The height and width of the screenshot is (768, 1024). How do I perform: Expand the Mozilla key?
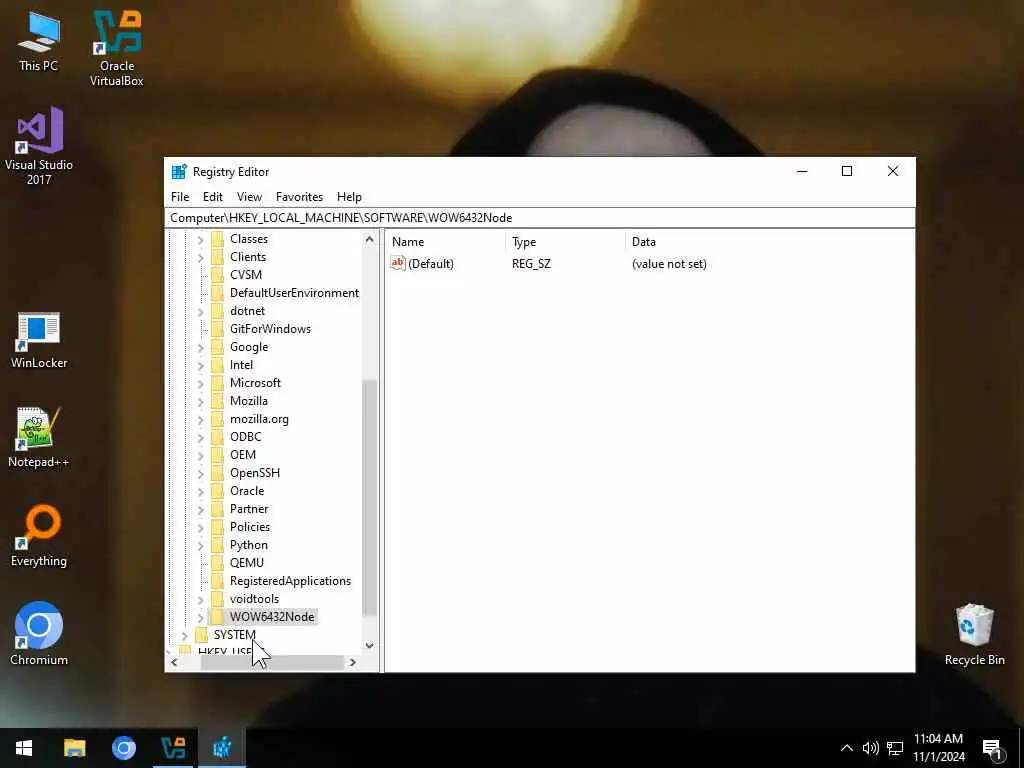(201, 401)
